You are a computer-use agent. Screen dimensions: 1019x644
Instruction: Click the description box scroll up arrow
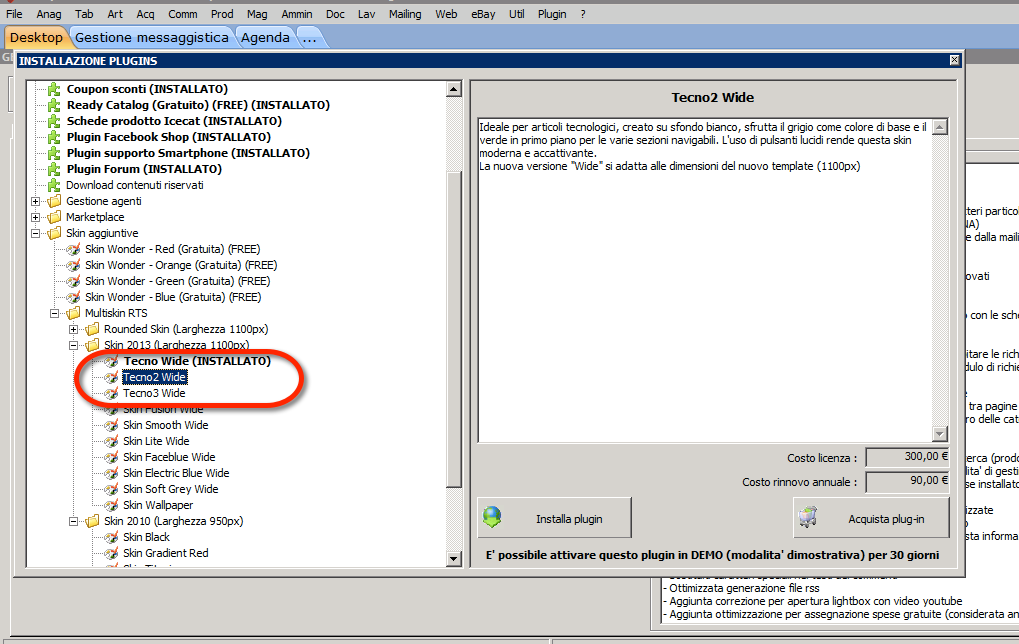(x=940, y=127)
